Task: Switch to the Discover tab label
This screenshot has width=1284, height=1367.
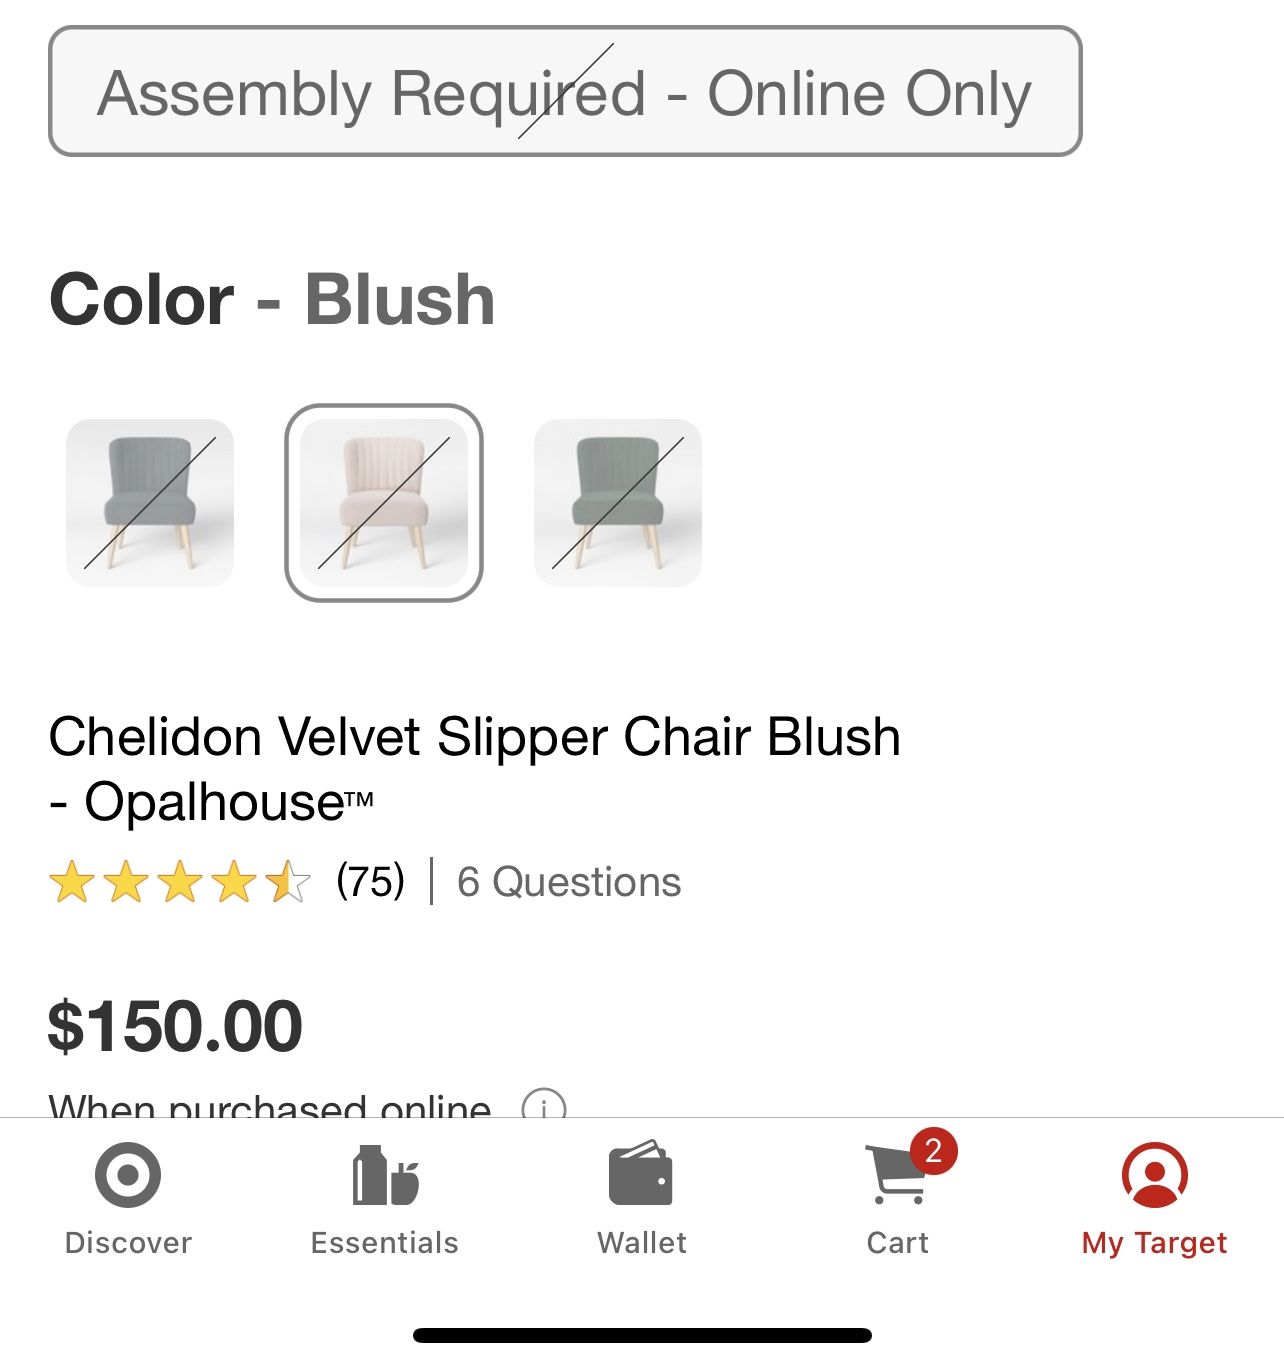Action: [x=128, y=1242]
